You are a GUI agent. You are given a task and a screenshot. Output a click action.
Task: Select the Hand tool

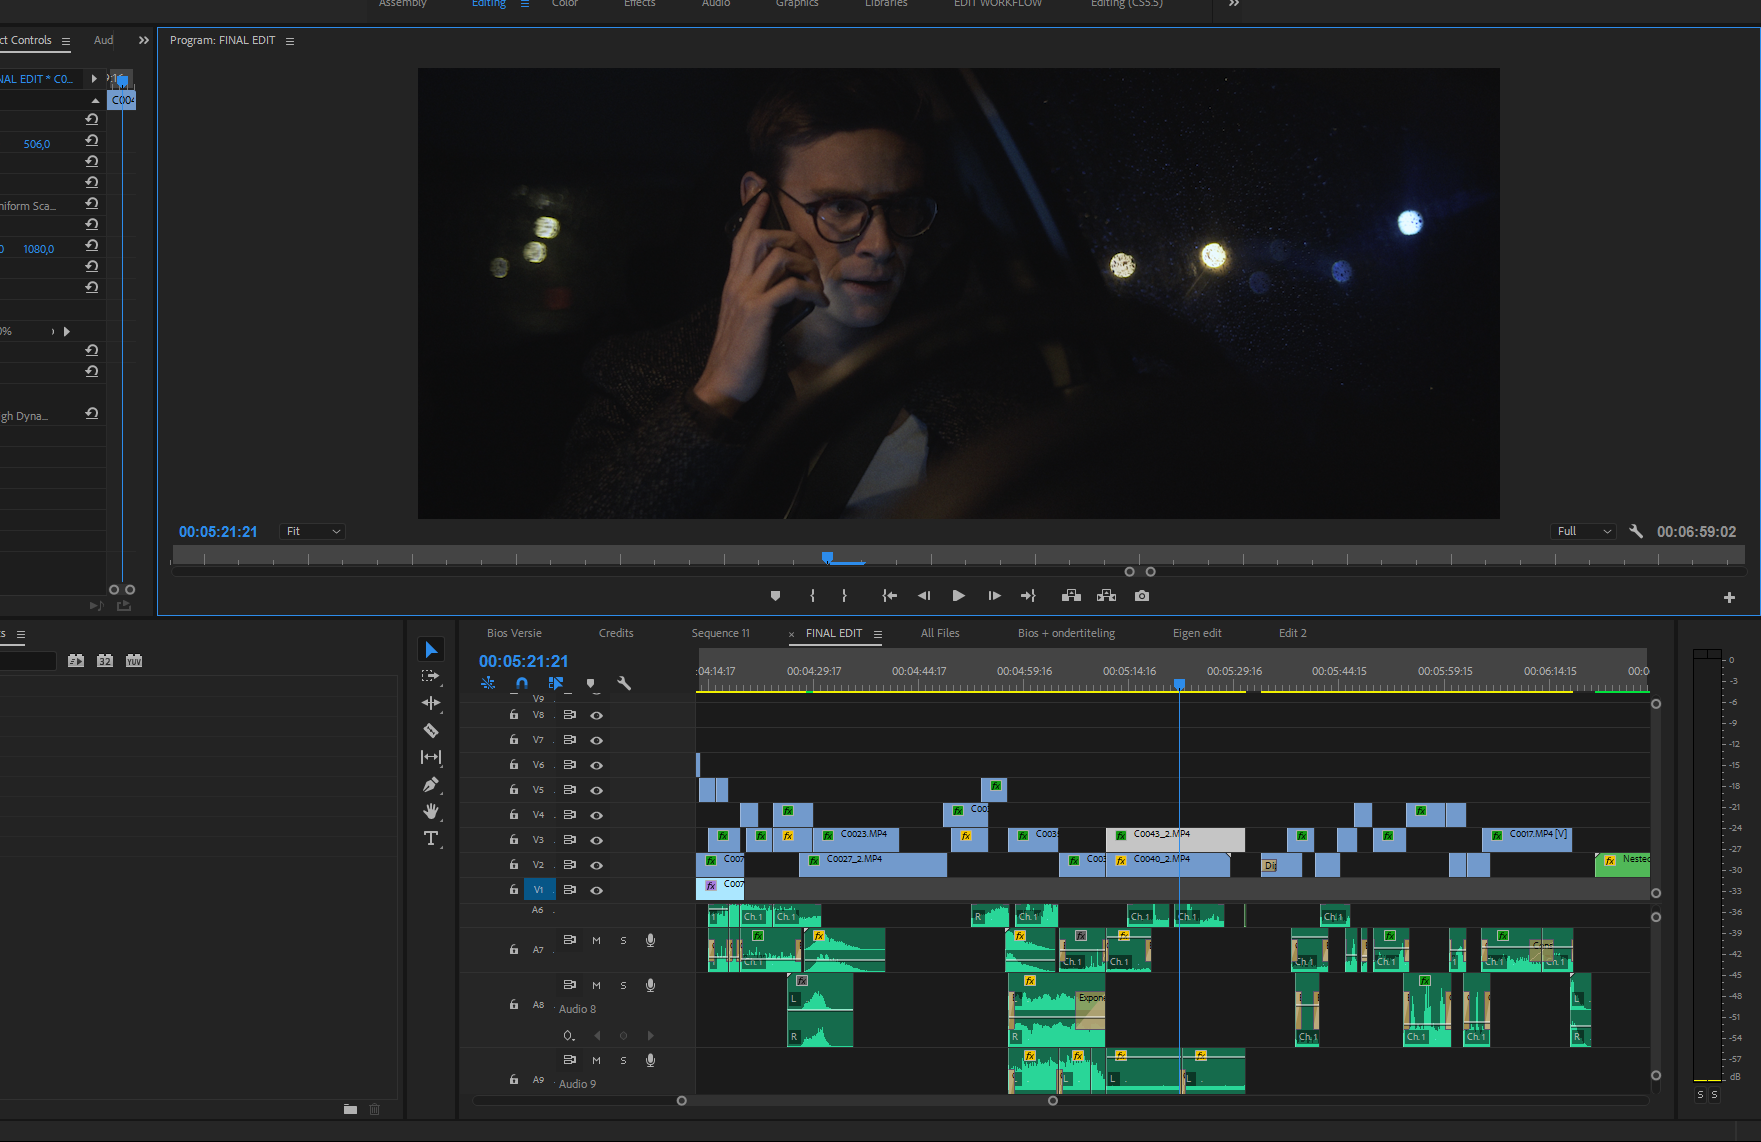pyautogui.click(x=431, y=812)
